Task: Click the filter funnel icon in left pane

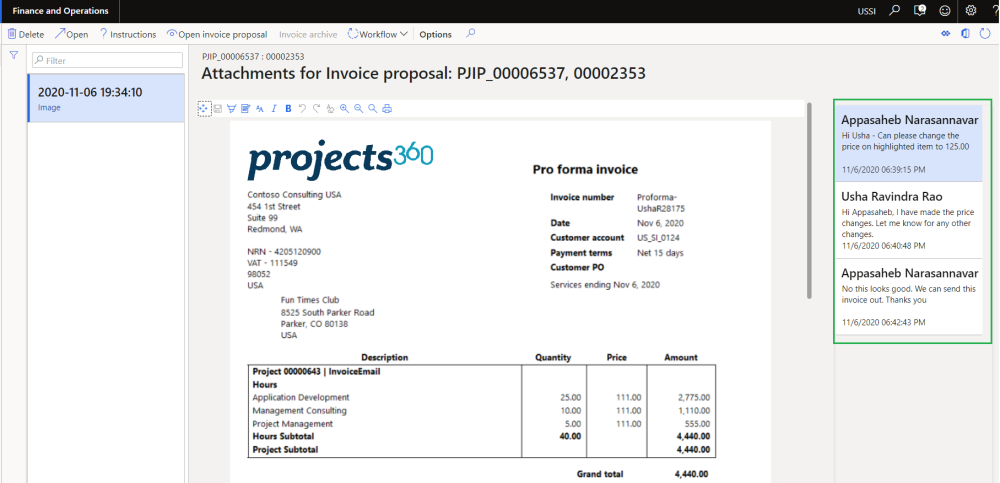Action: click(13, 56)
